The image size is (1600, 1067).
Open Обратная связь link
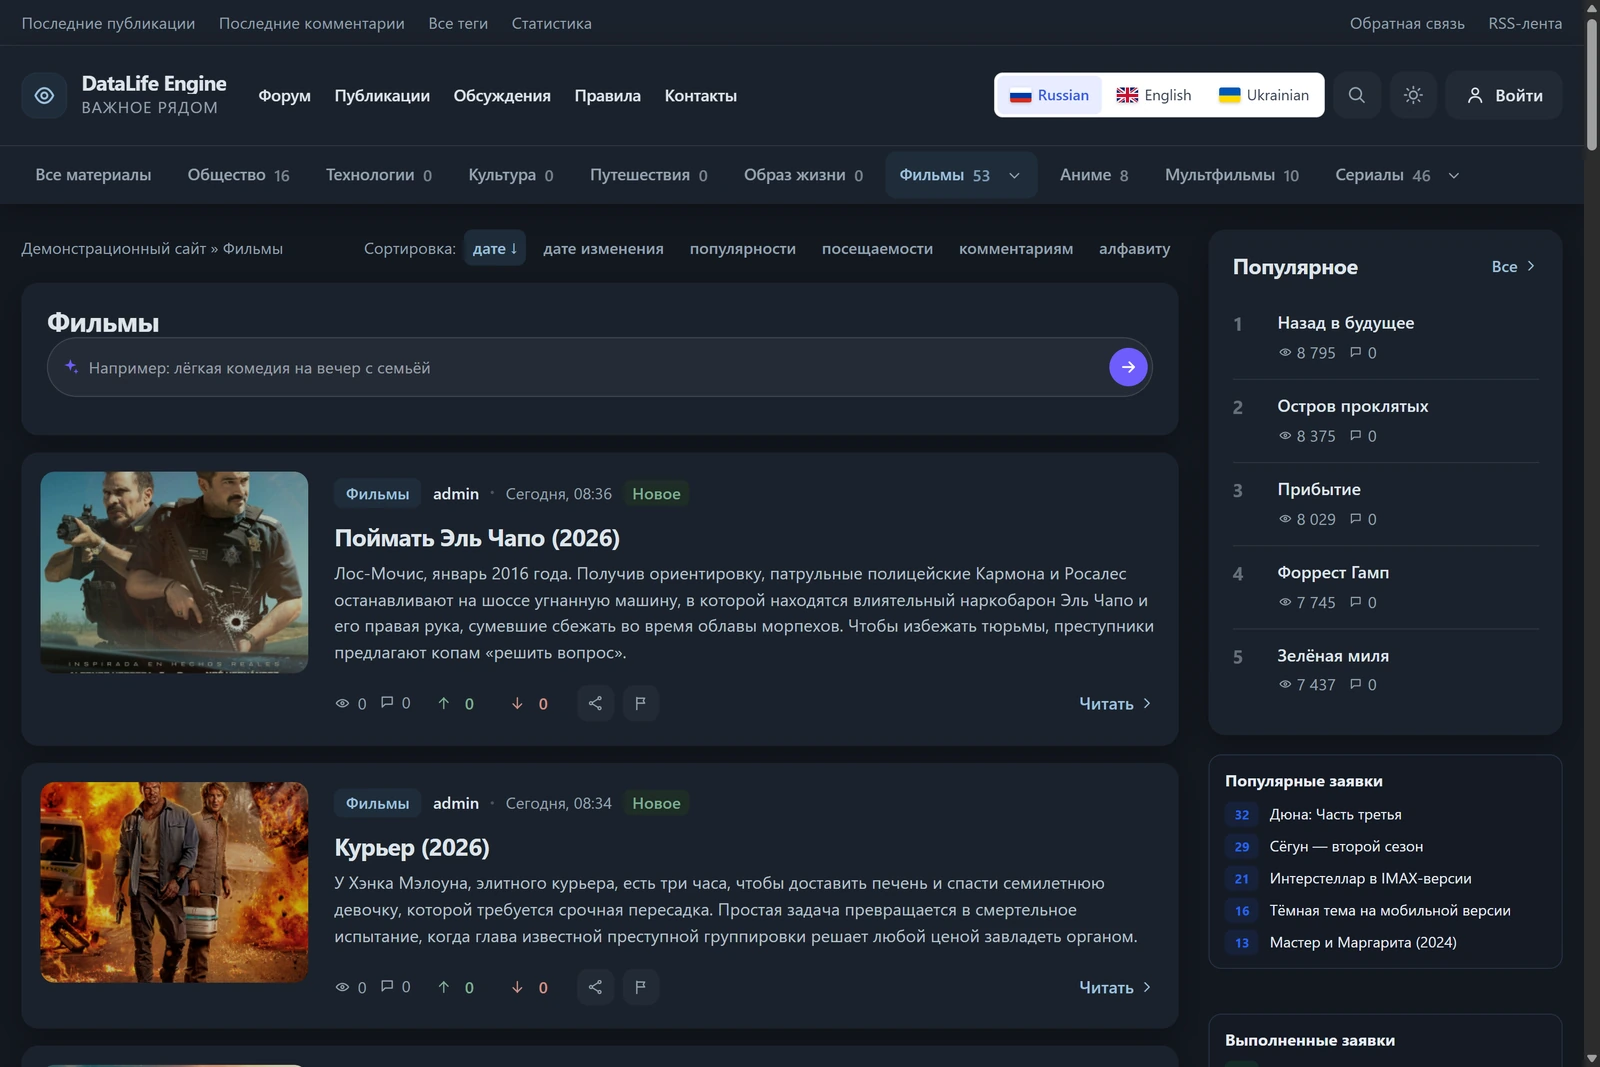[x=1407, y=23]
